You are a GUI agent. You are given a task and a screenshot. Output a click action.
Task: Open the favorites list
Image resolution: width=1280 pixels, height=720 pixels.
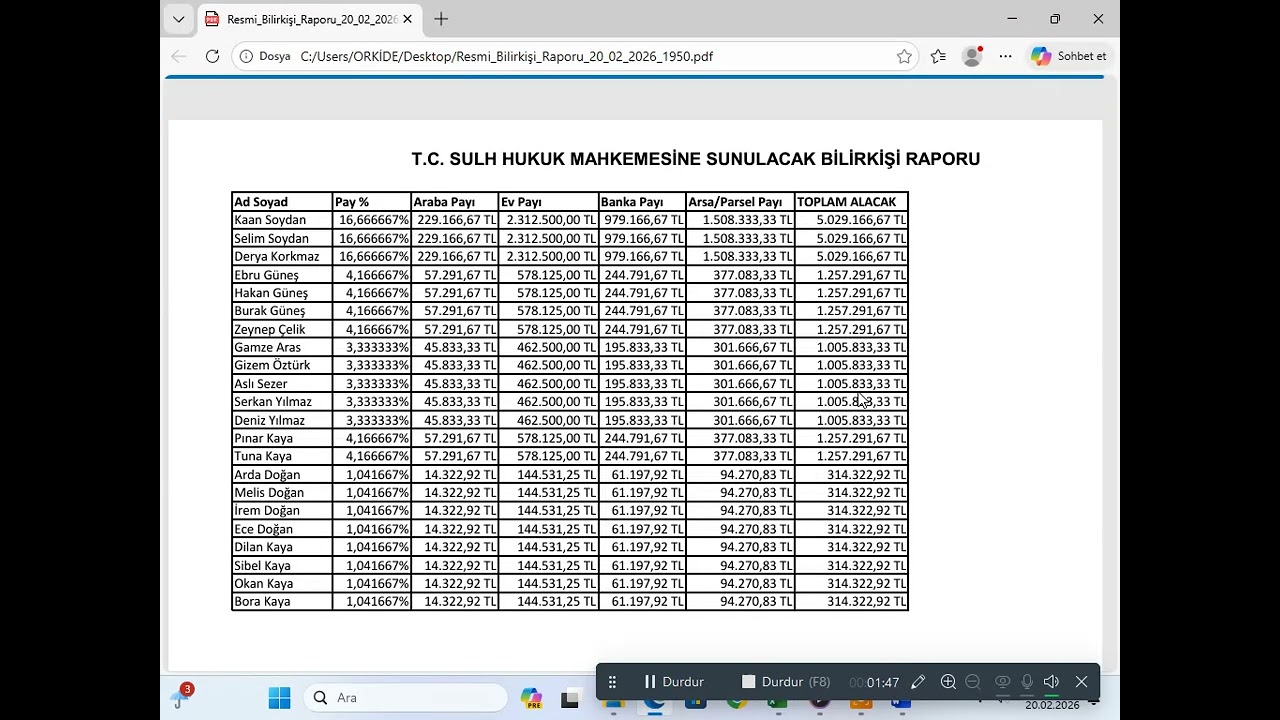938,57
